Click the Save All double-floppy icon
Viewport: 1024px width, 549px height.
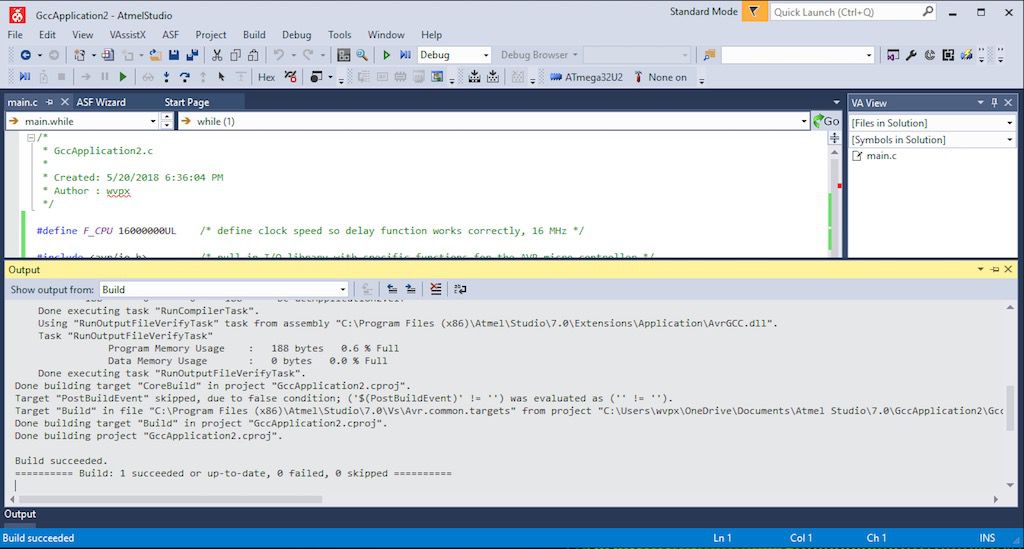click(192, 55)
